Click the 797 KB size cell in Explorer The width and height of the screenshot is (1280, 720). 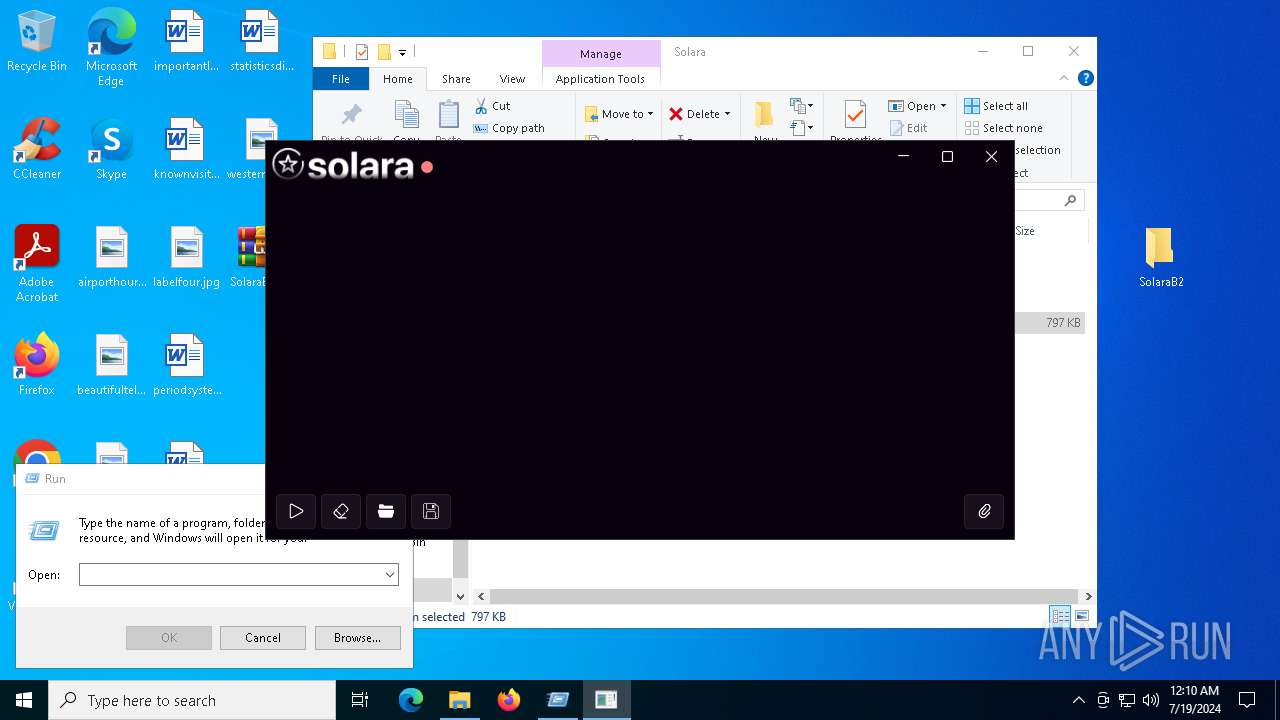[x=1063, y=323]
